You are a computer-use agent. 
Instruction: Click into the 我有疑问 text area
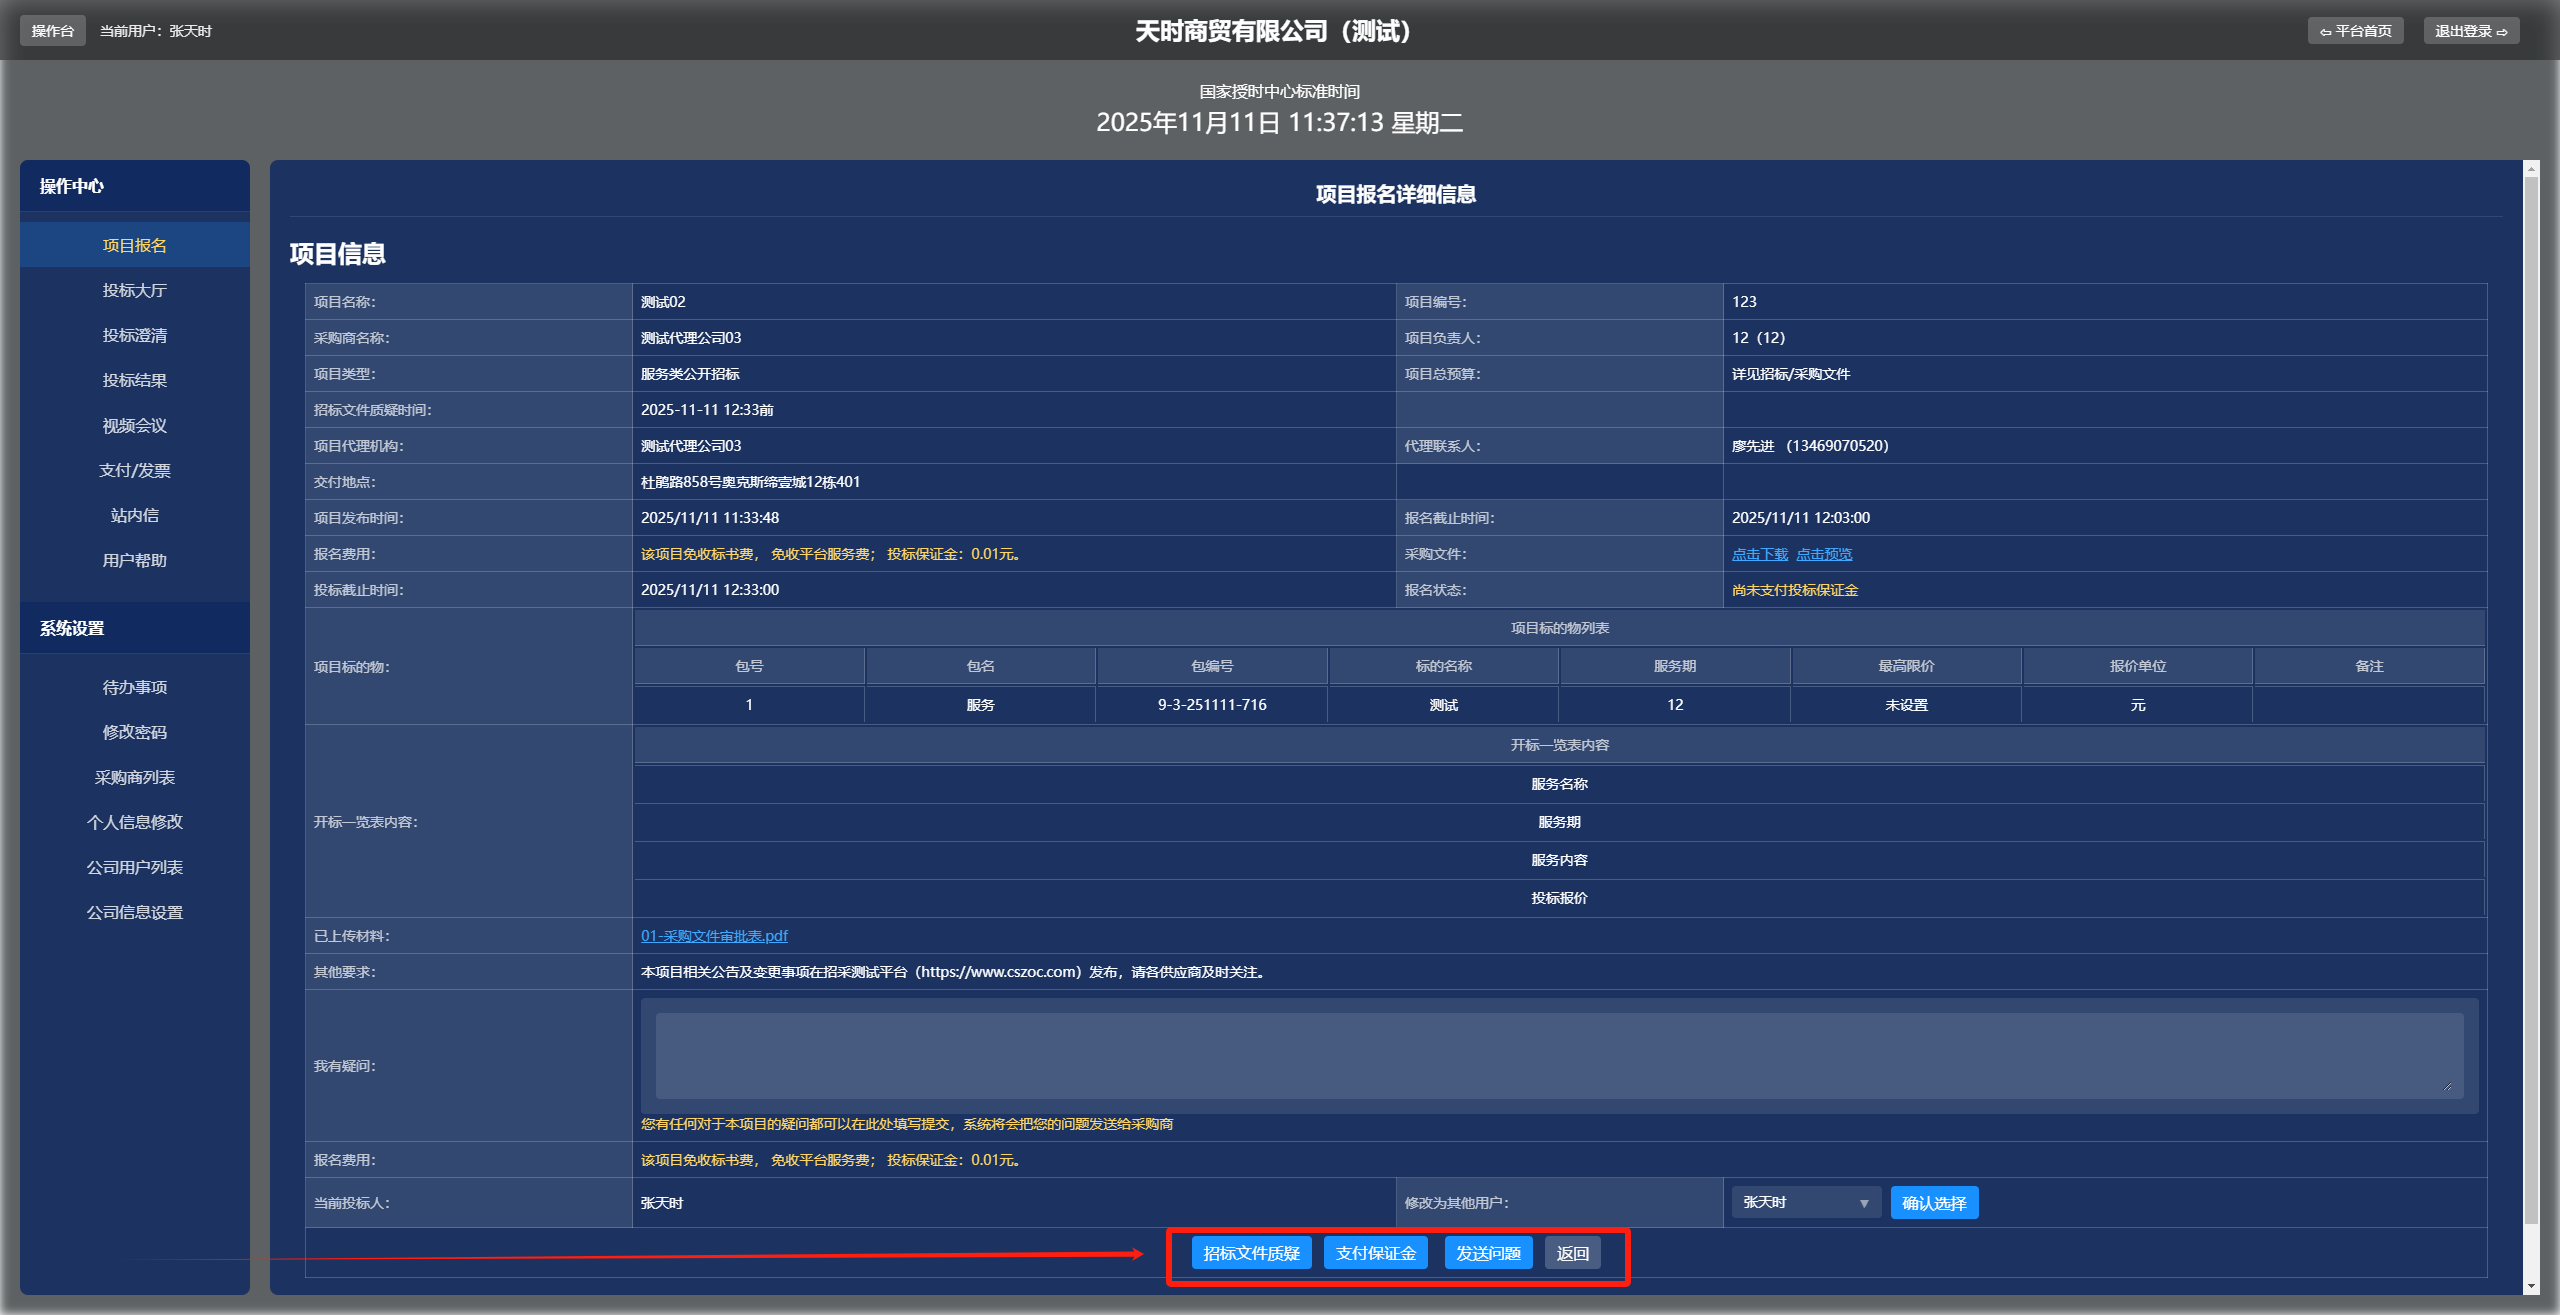click(x=1558, y=1055)
